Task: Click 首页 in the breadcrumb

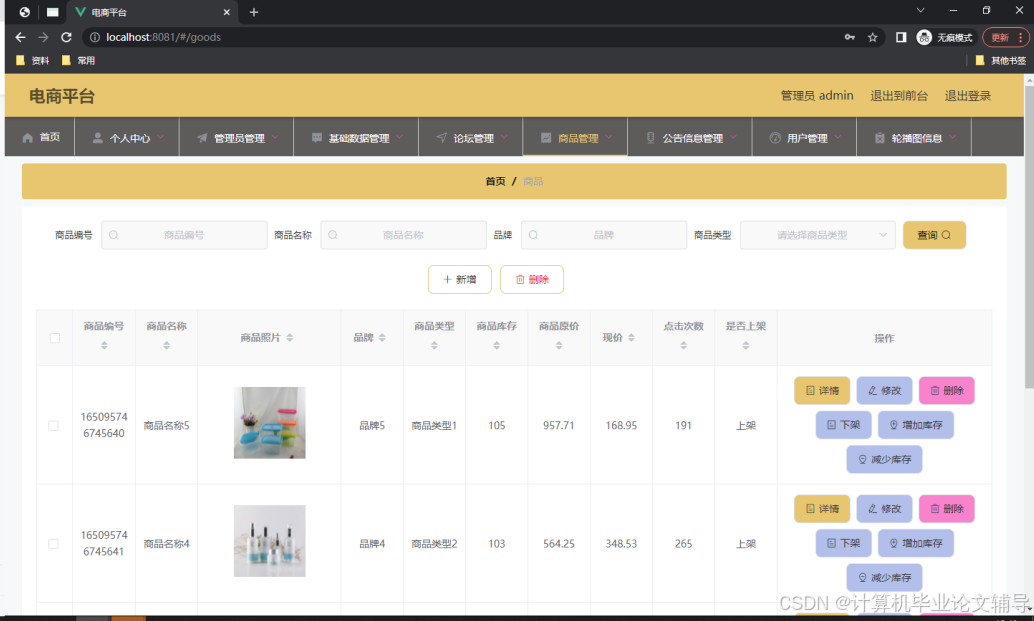Action: 495,181
